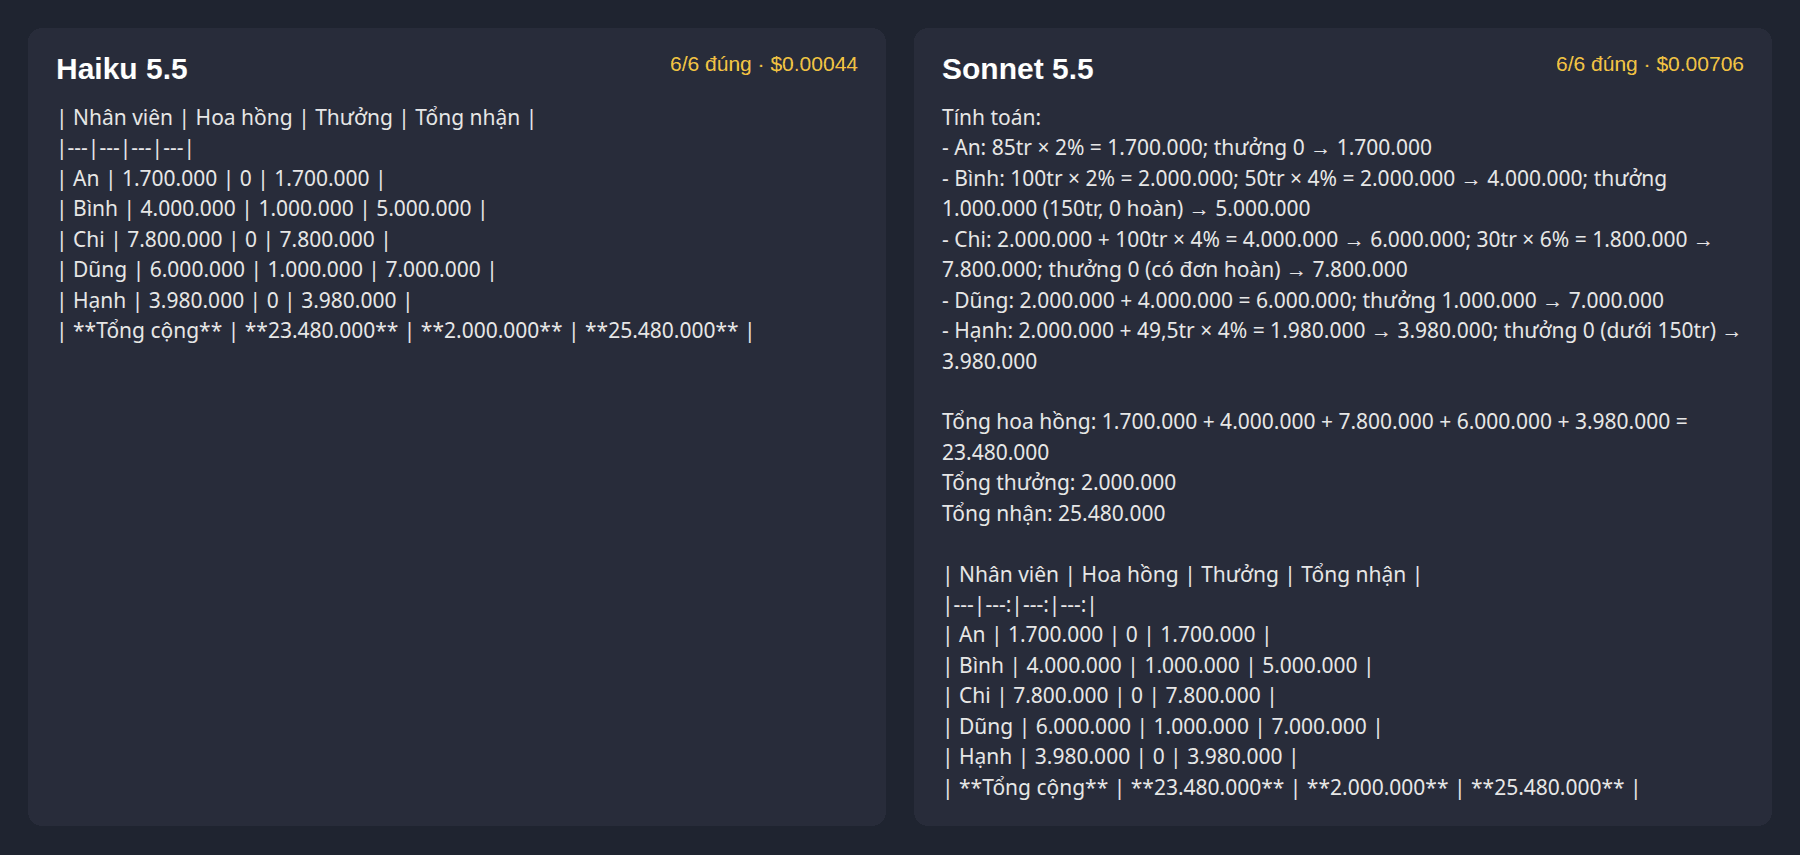
Task: Click the "- Bình: 100tr × 2%" calculation line
Action: coord(1304,194)
